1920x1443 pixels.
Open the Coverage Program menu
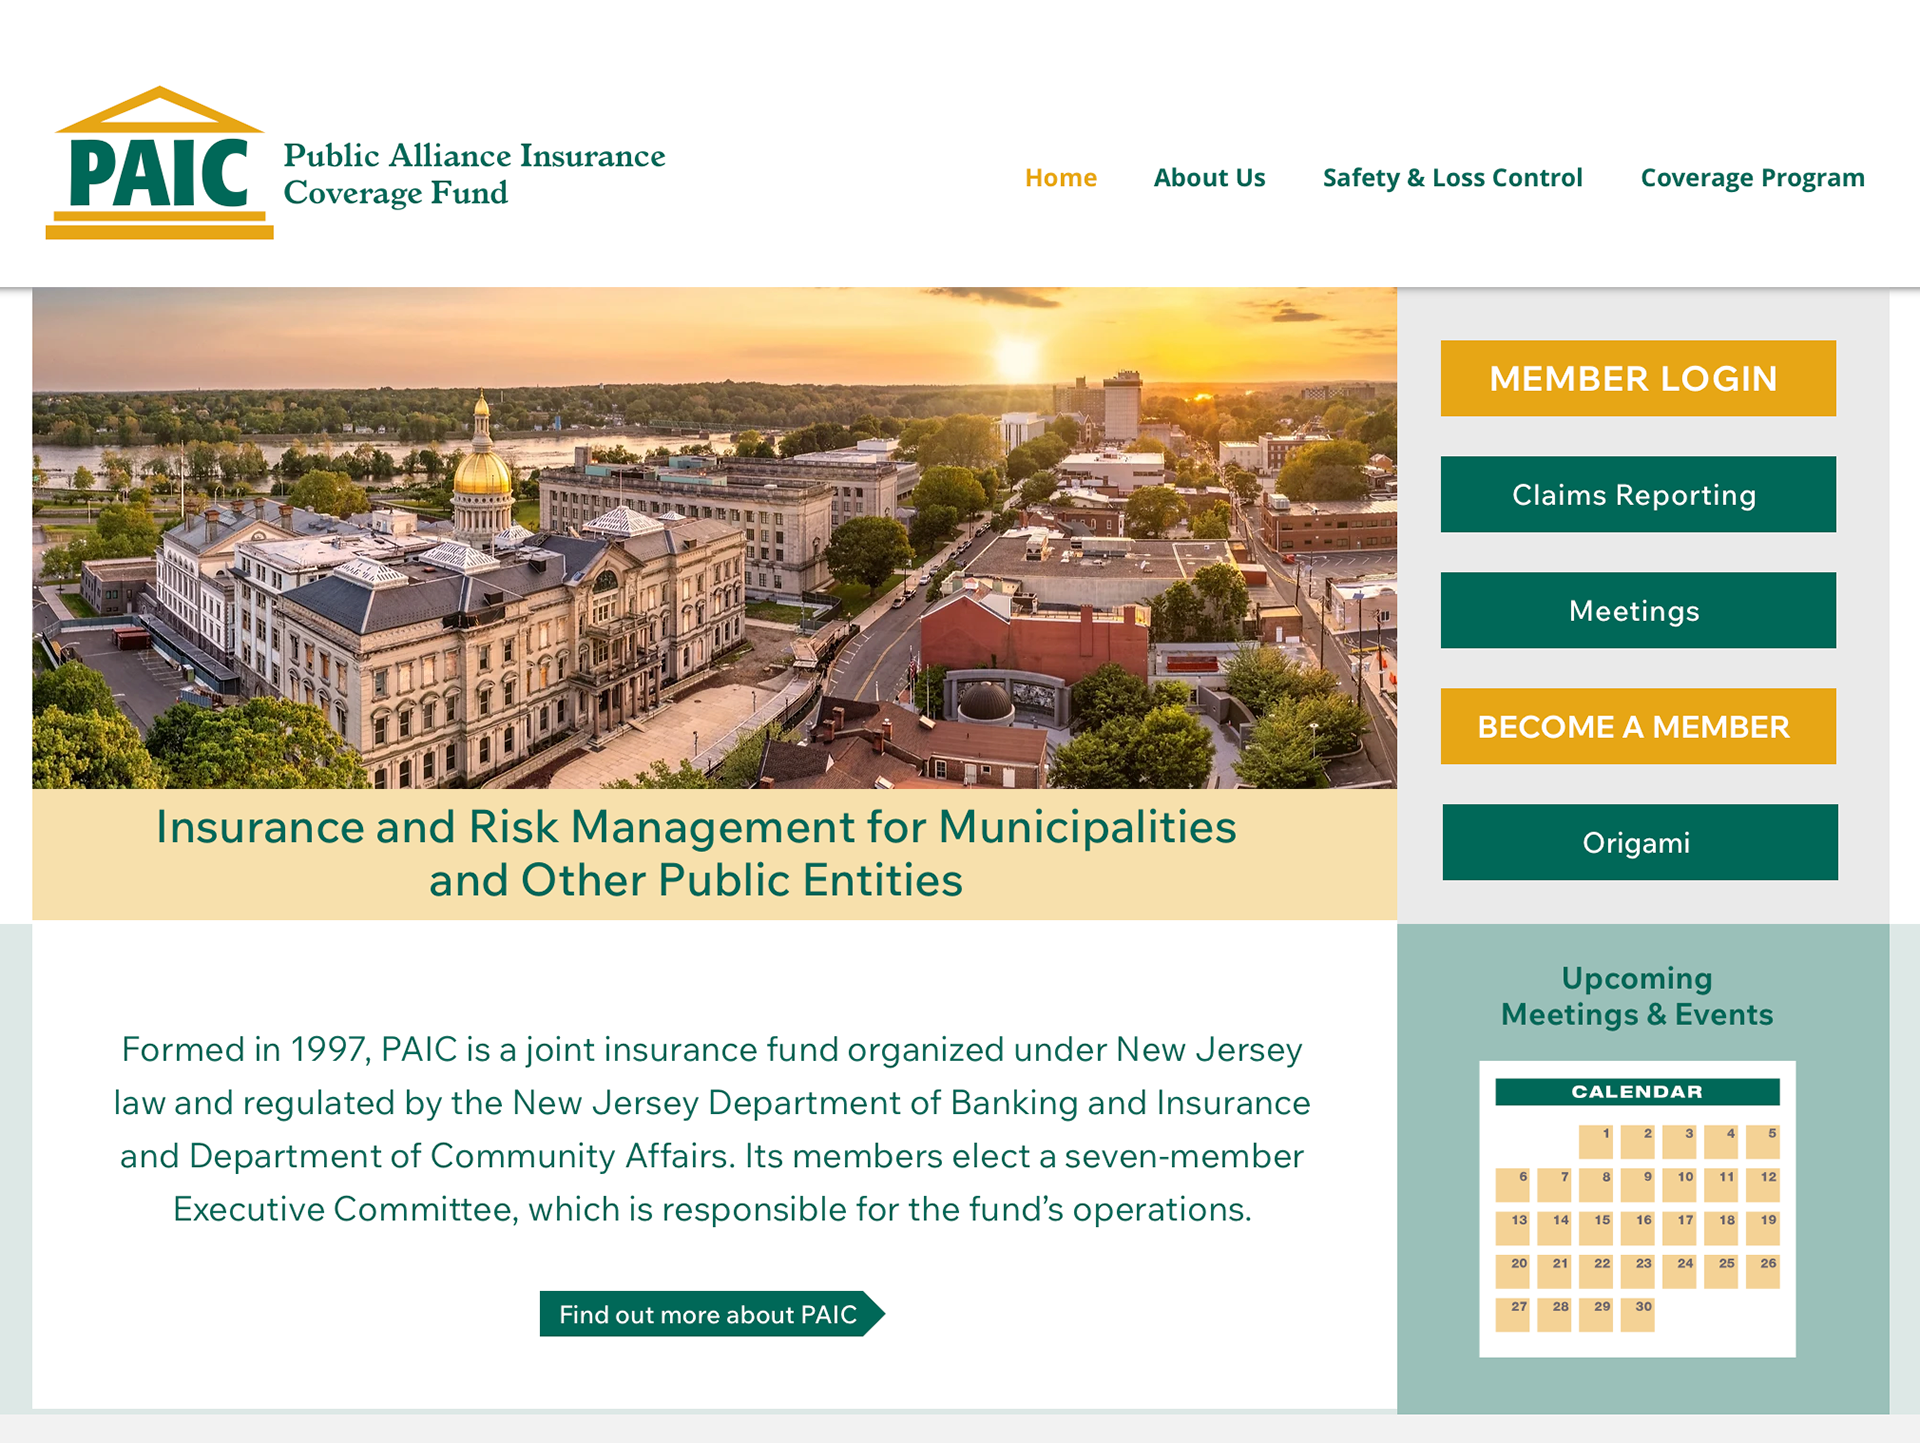(1752, 178)
